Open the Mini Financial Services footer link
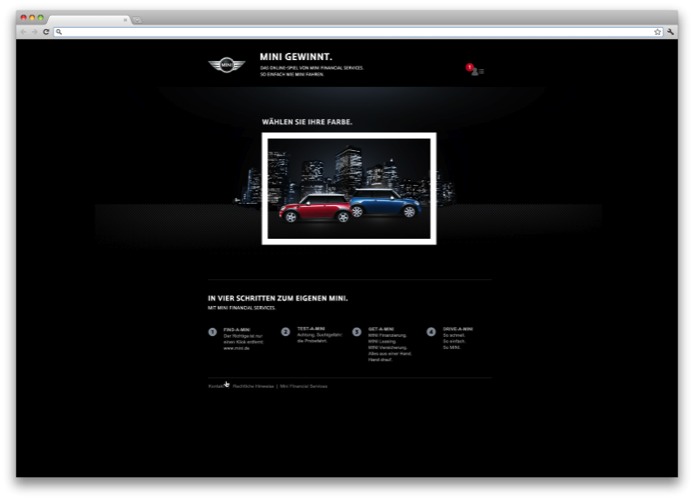694x500 pixels. [x=304, y=386]
